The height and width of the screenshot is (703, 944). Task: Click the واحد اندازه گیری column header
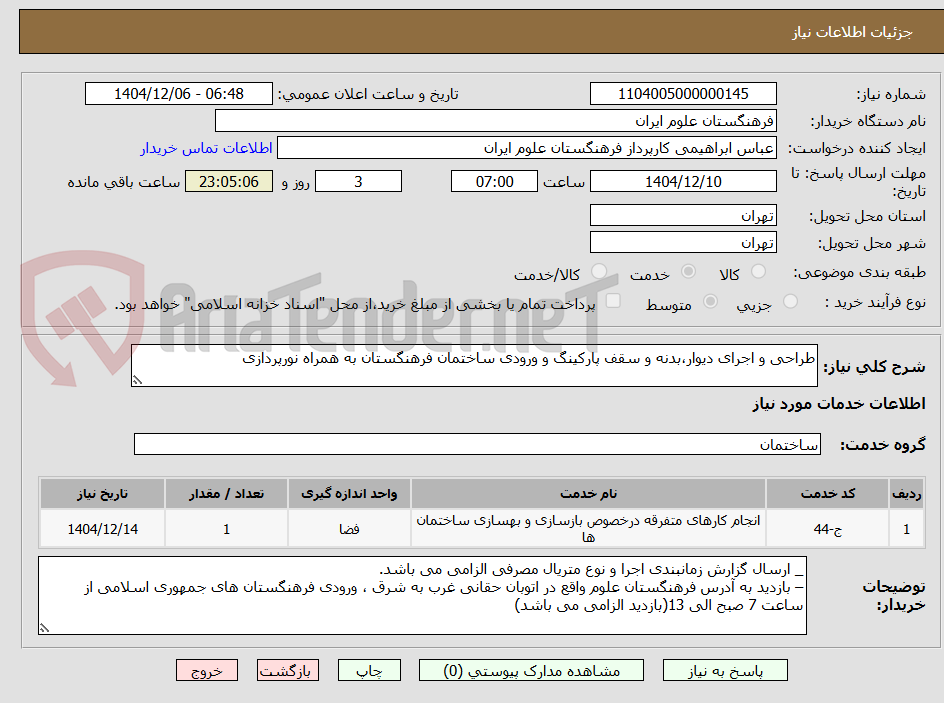[x=349, y=494]
